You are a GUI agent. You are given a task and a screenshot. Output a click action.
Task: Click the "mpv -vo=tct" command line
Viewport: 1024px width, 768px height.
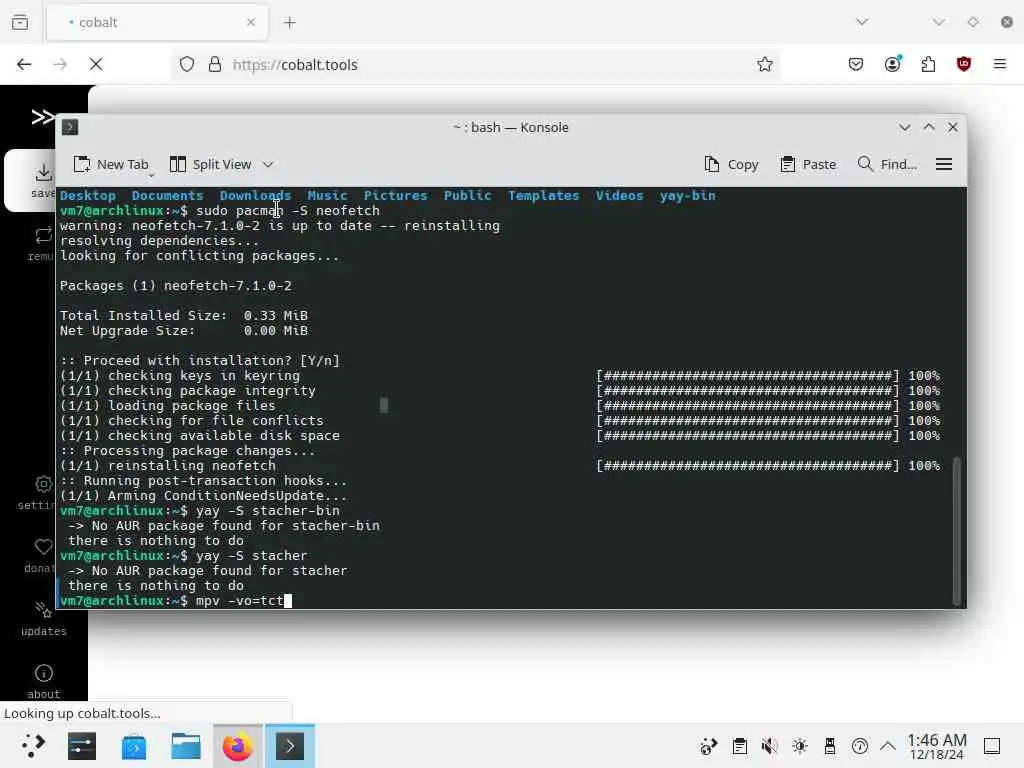click(240, 600)
